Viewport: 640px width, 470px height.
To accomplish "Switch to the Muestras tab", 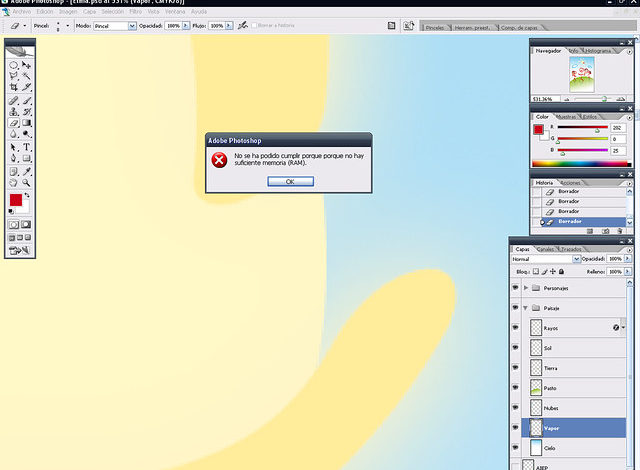I will [566, 117].
